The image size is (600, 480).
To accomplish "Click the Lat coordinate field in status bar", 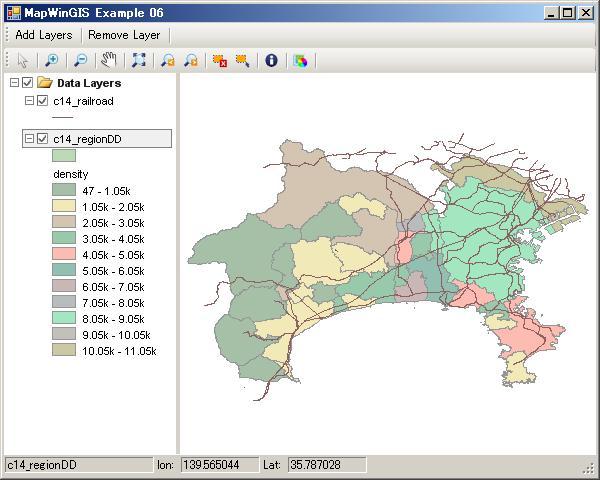I will point(326,465).
